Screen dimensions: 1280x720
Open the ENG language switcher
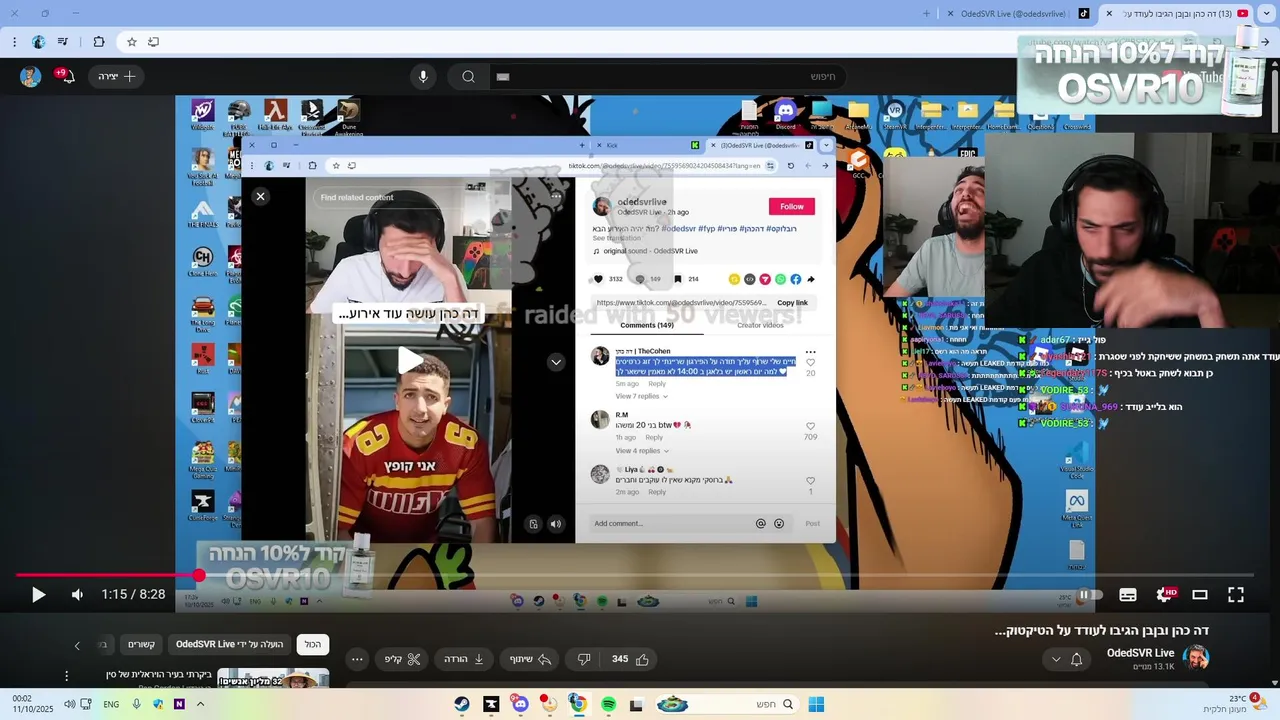[x=111, y=704]
